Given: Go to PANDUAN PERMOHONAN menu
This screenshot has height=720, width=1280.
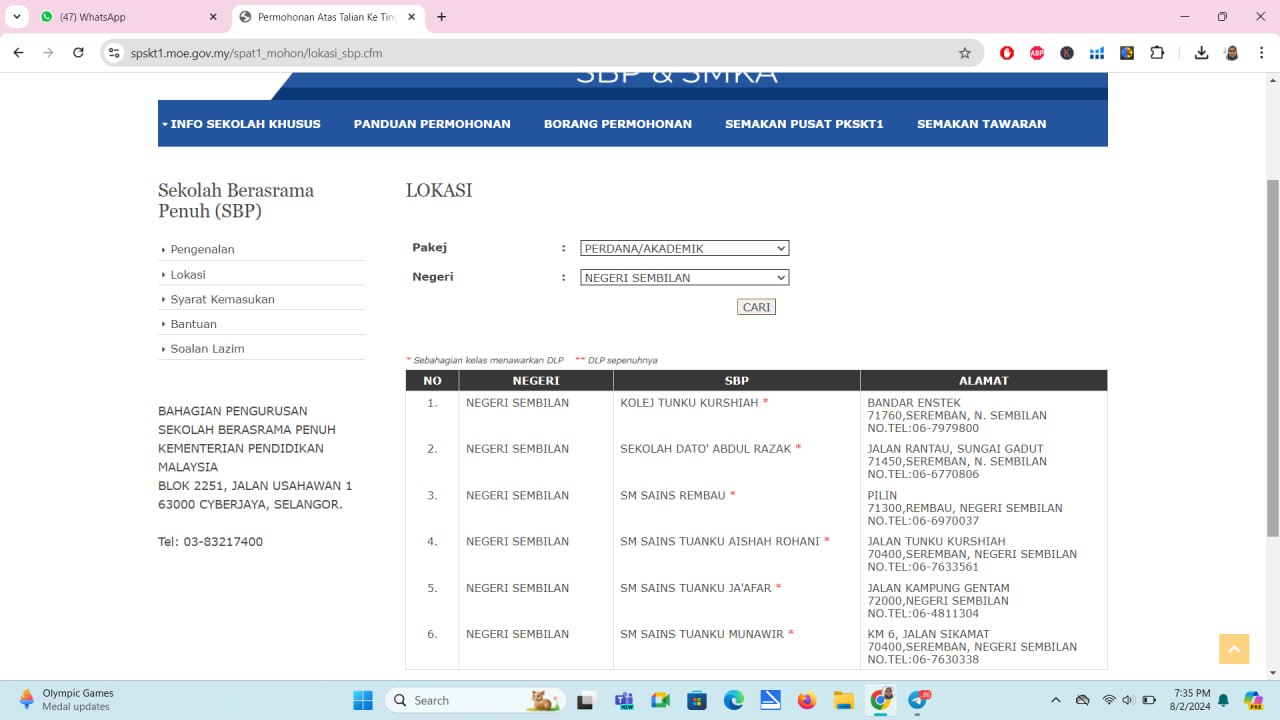Looking at the screenshot, I should pyautogui.click(x=432, y=124).
